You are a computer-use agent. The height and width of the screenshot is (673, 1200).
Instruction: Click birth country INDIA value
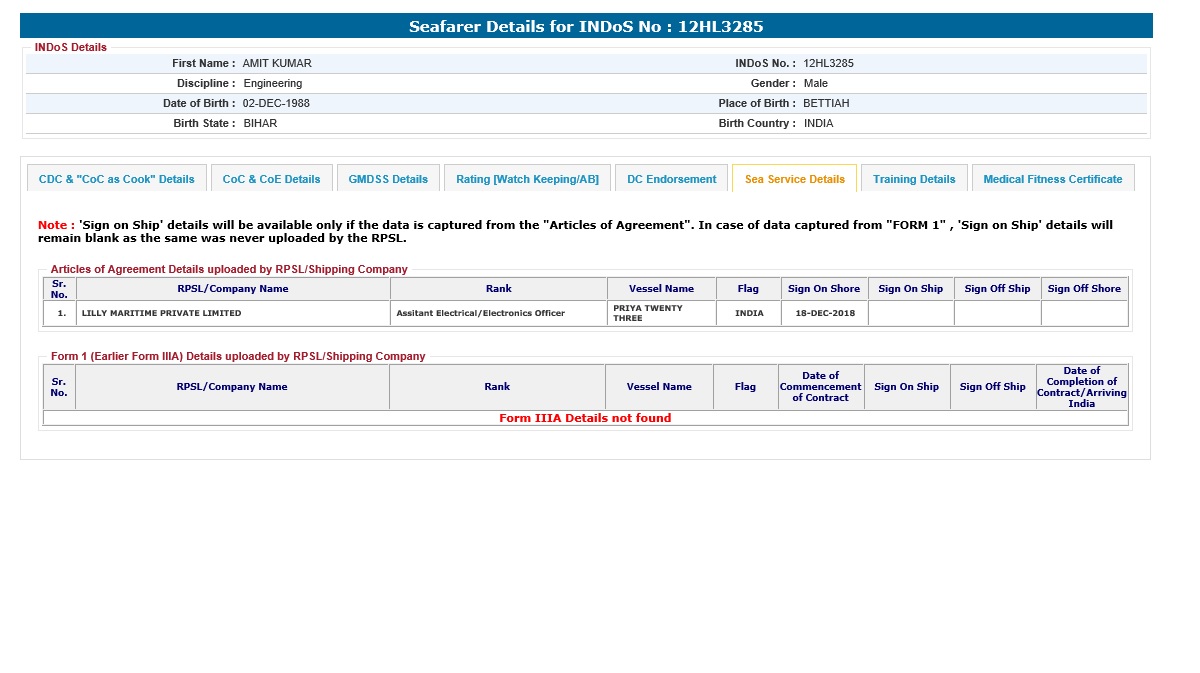click(818, 123)
